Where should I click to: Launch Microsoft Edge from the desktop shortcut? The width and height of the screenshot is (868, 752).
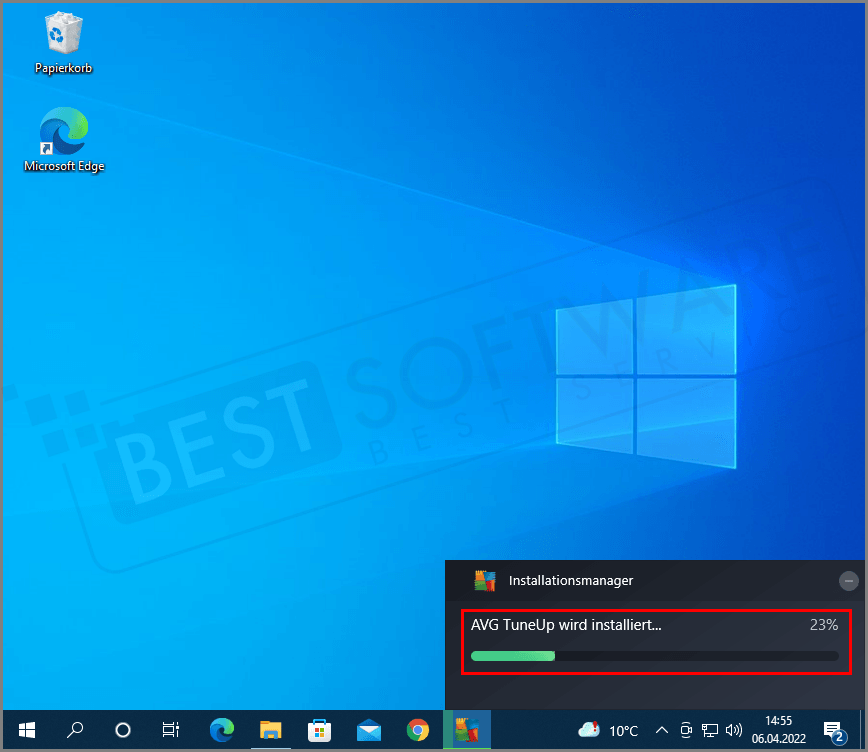(x=63, y=135)
